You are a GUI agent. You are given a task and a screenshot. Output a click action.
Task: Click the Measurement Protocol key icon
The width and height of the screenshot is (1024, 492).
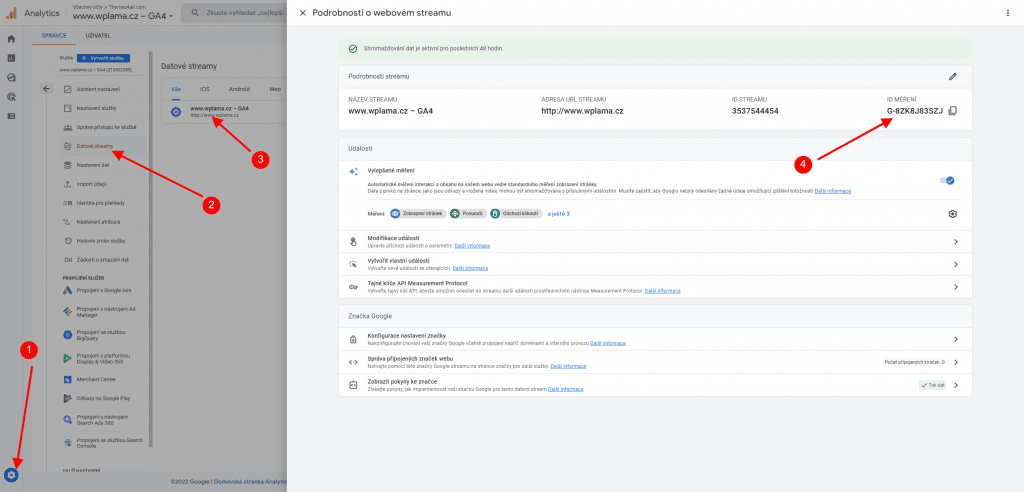[x=353, y=287]
